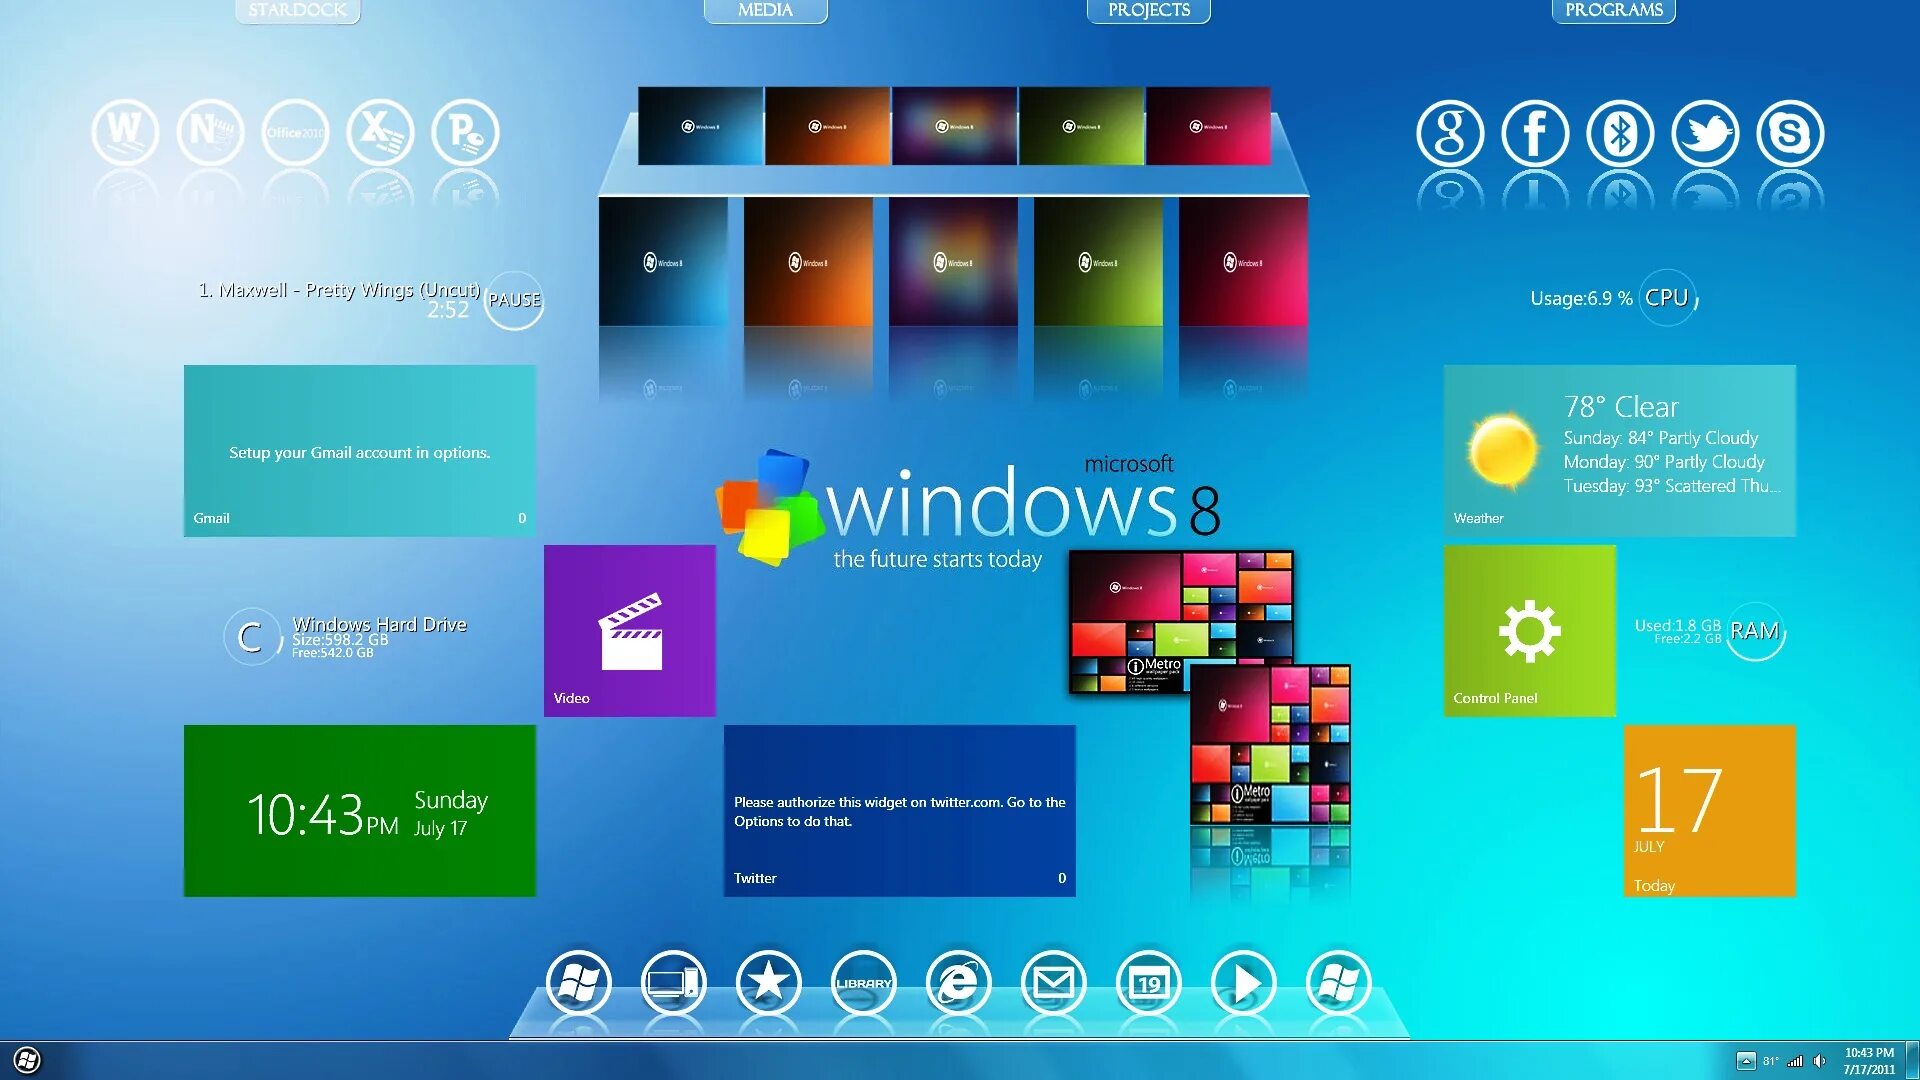
Task: Switch to the Programs tab
Action: click(x=1613, y=11)
